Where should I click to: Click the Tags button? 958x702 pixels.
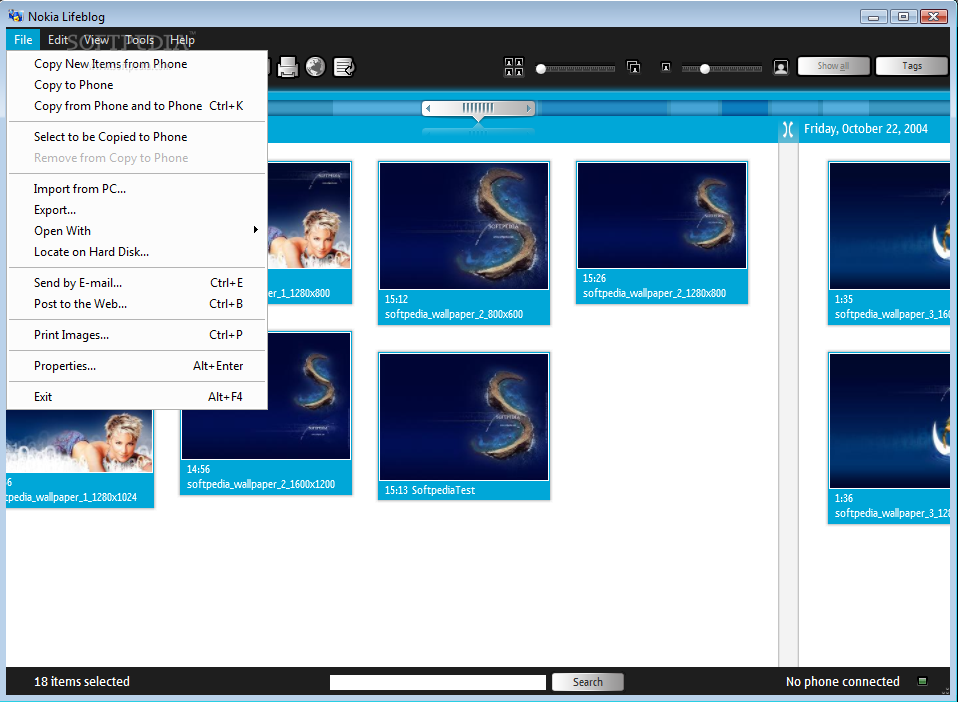[912, 66]
